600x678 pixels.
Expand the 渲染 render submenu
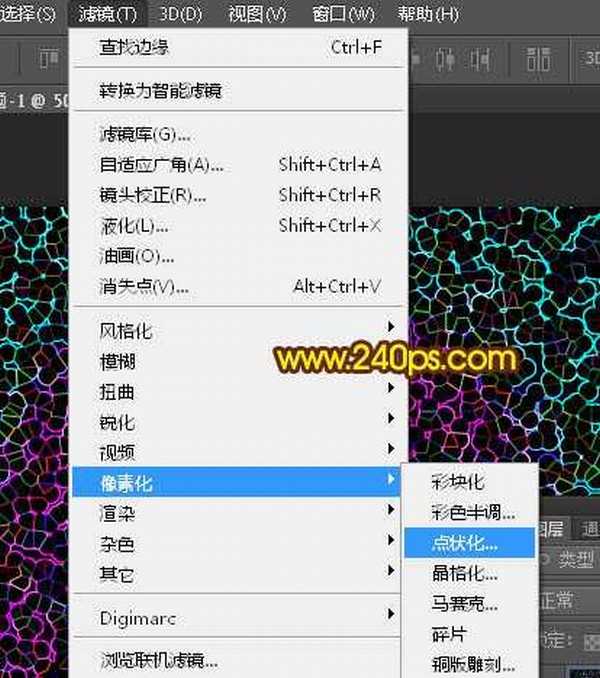[x=117, y=514]
